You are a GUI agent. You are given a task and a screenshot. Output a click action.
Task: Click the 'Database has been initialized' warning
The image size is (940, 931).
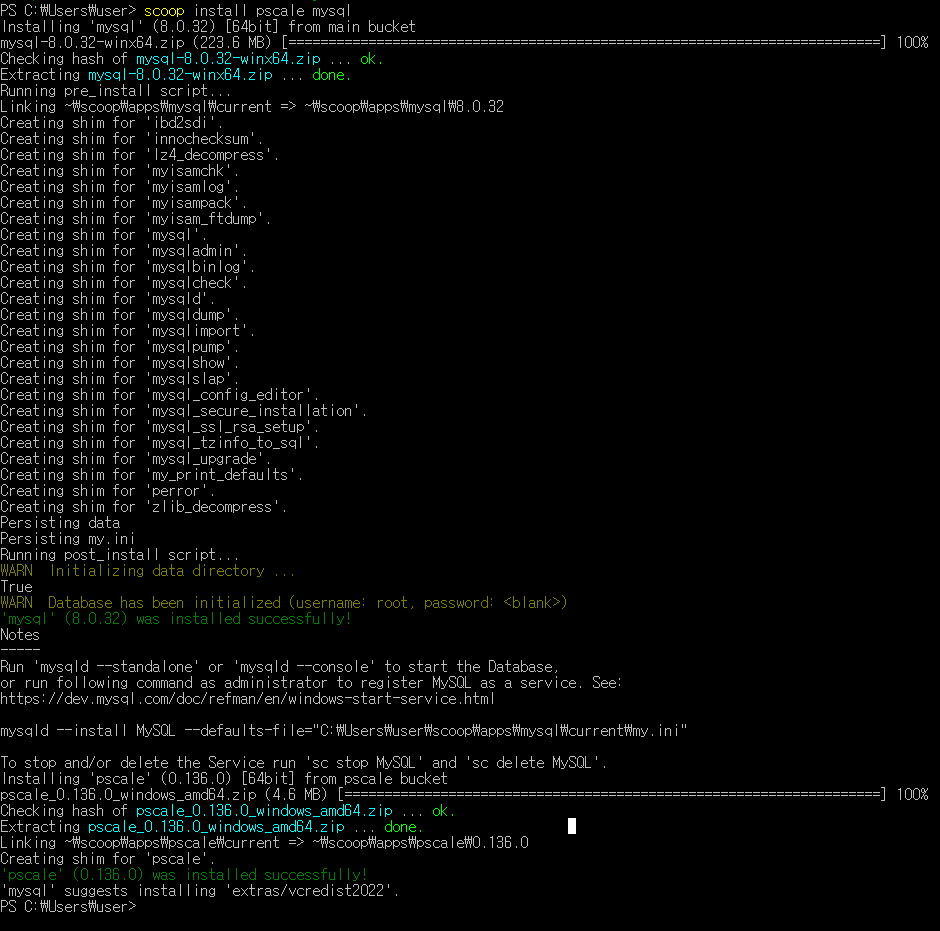284,603
